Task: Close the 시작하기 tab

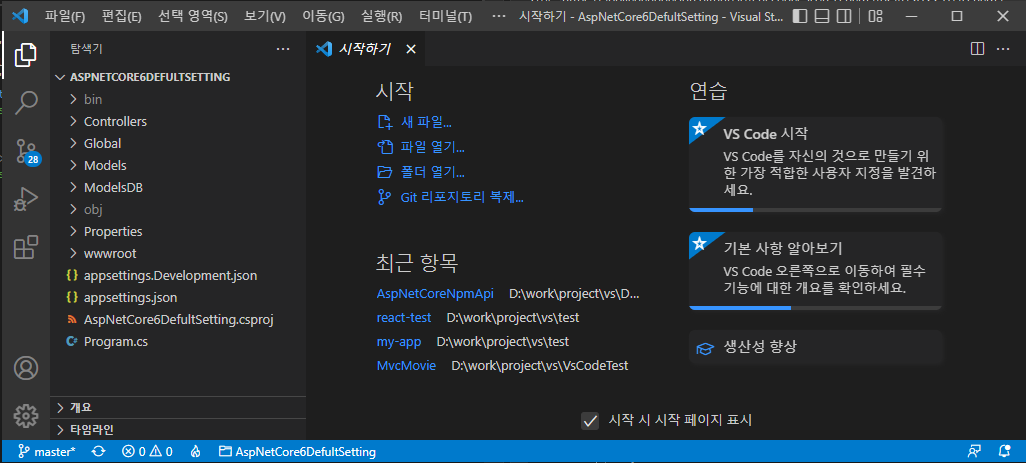Action: [411, 49]
